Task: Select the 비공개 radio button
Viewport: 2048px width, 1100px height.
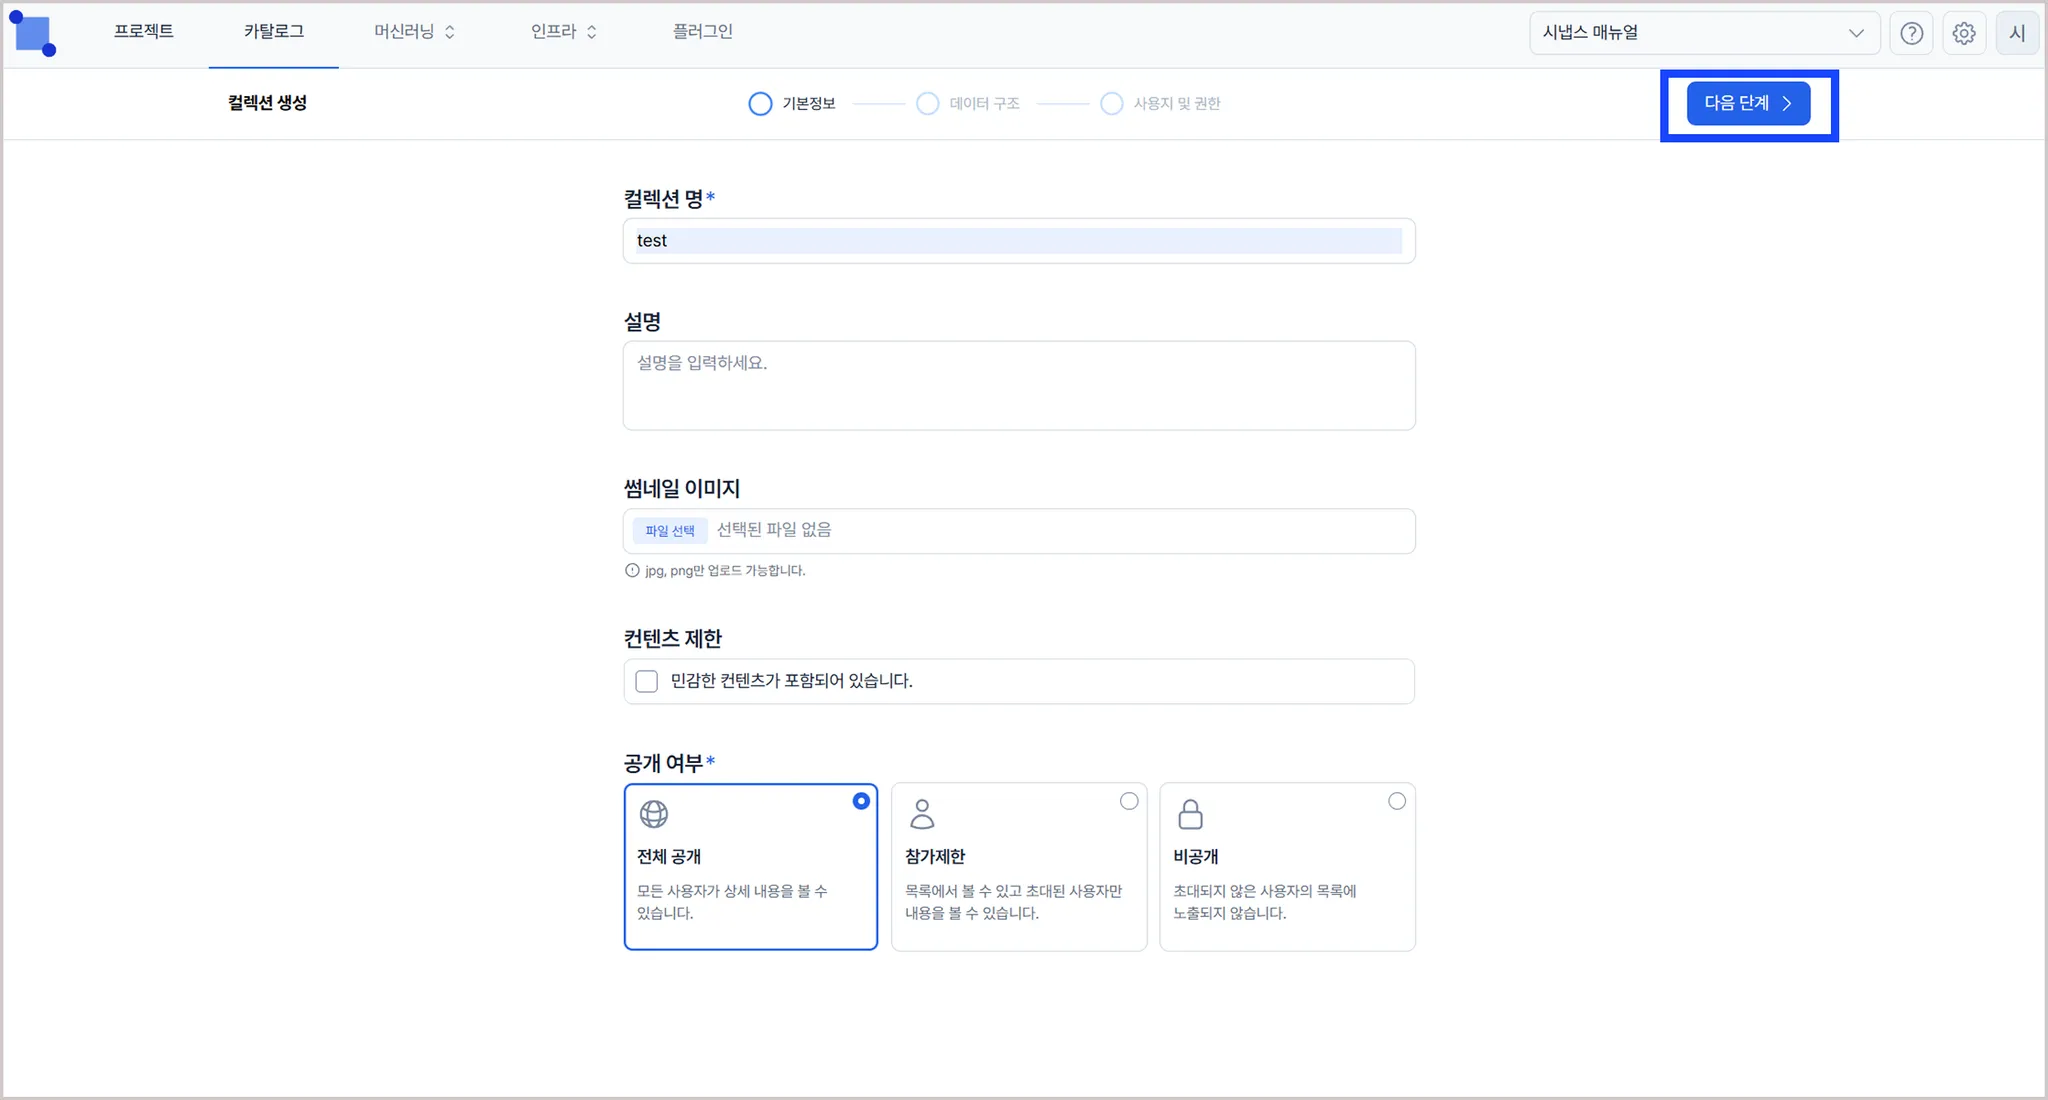Action: [x=1397, y=801]
